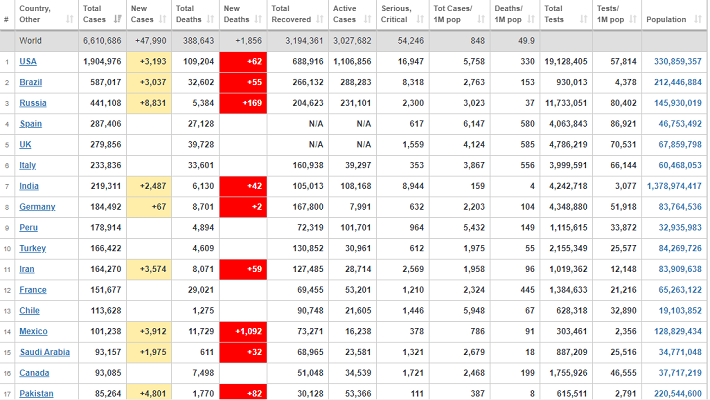
Task: Open the Spain country link
Action: [x=30, y=124]
